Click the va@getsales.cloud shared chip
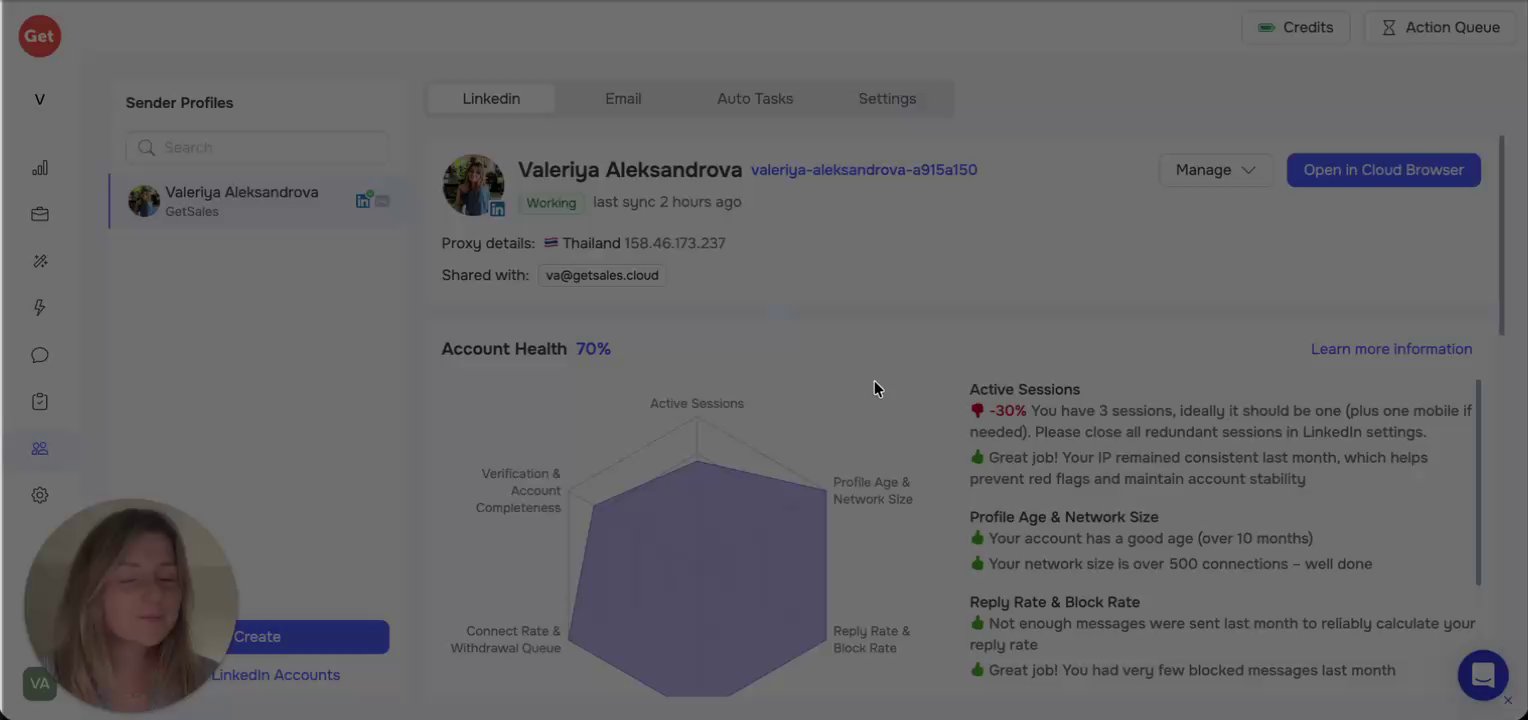The width and height of the screenshot is (1528, 720). [602, 275]
